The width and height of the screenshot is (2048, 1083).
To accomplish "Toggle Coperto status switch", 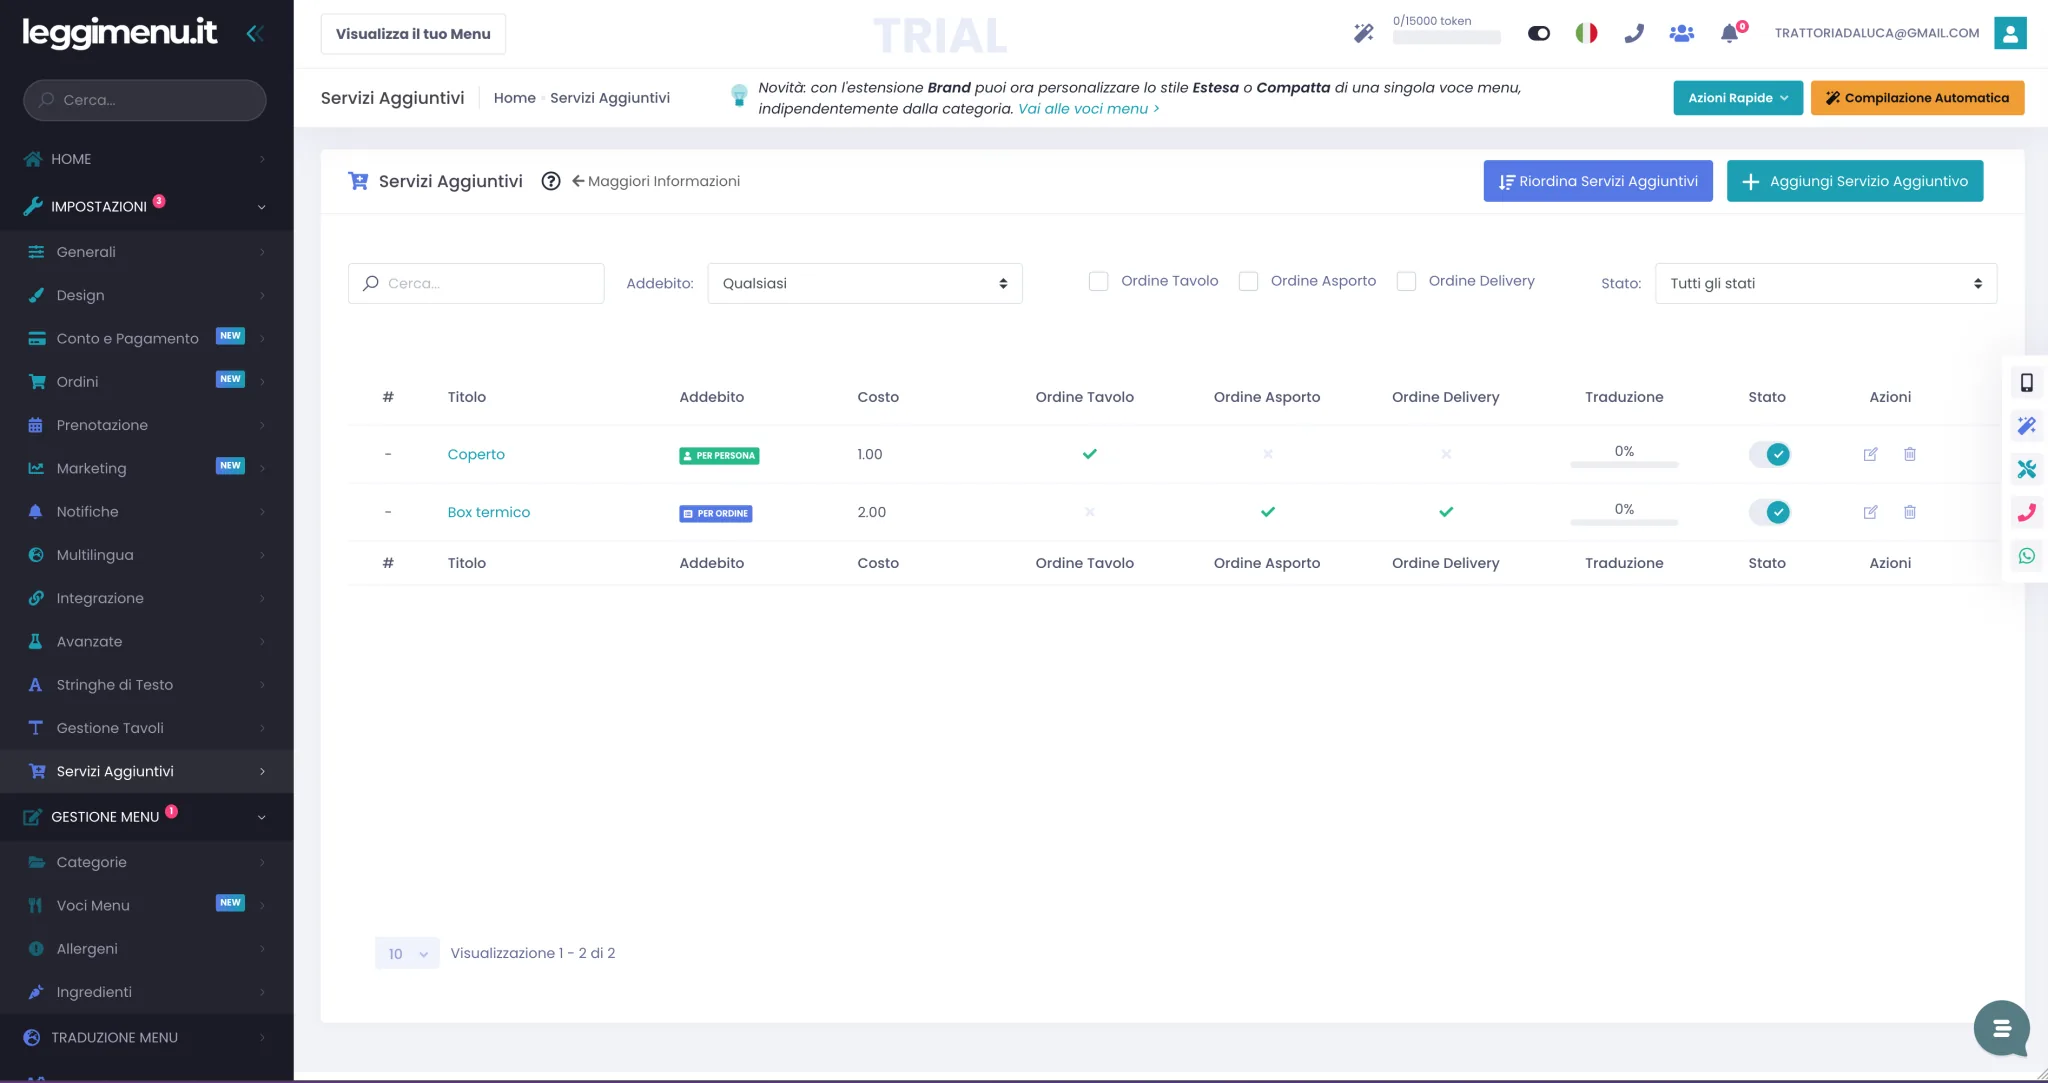I will [x=1769, y=454].
